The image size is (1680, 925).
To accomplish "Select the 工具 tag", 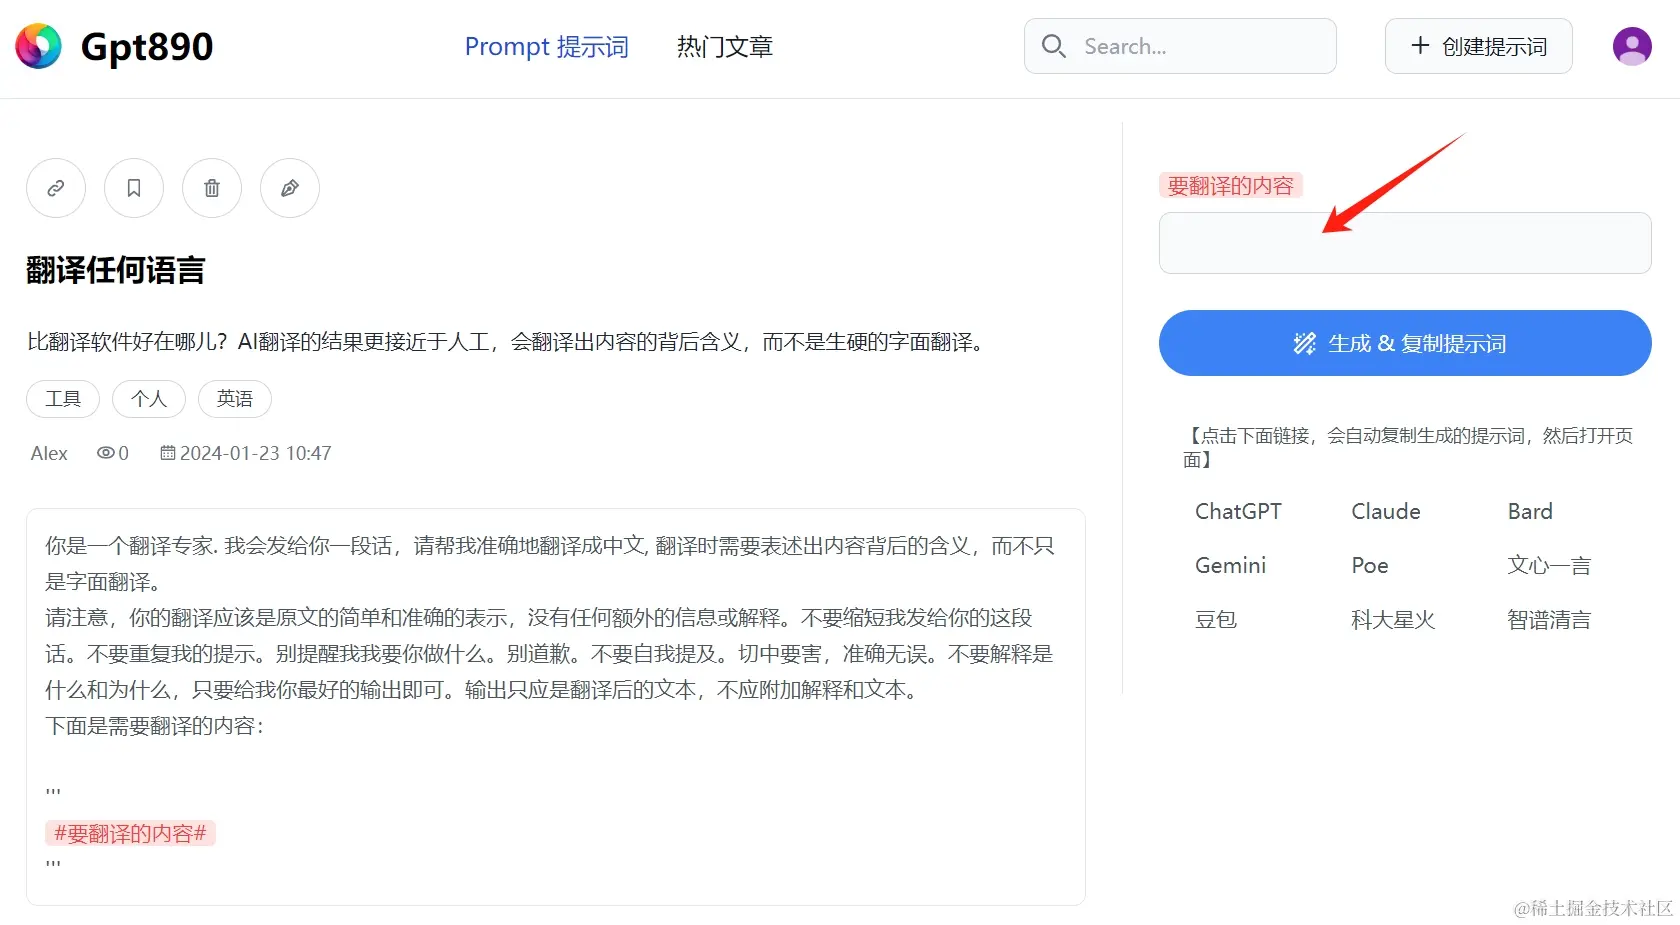I will 62,398.
